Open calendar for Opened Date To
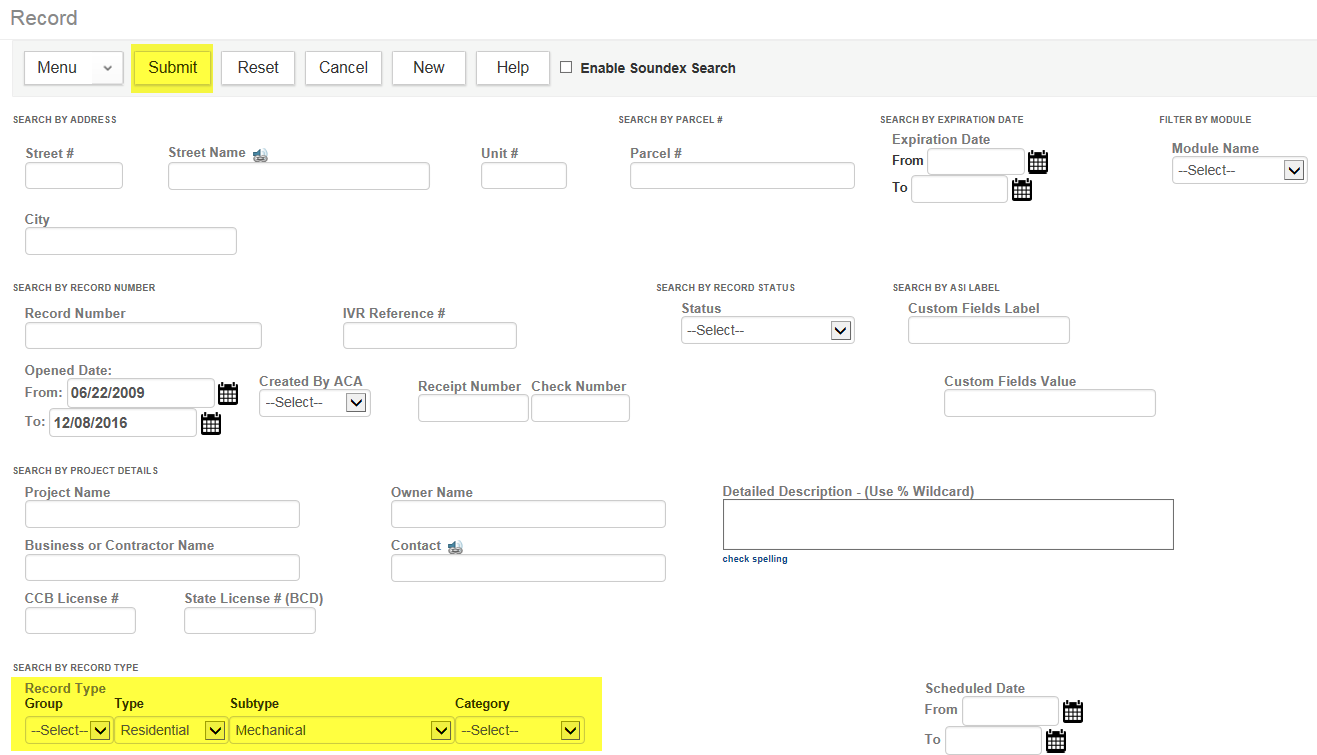The height and width of the screenshot is (755, 1317). tap(211, 424)
